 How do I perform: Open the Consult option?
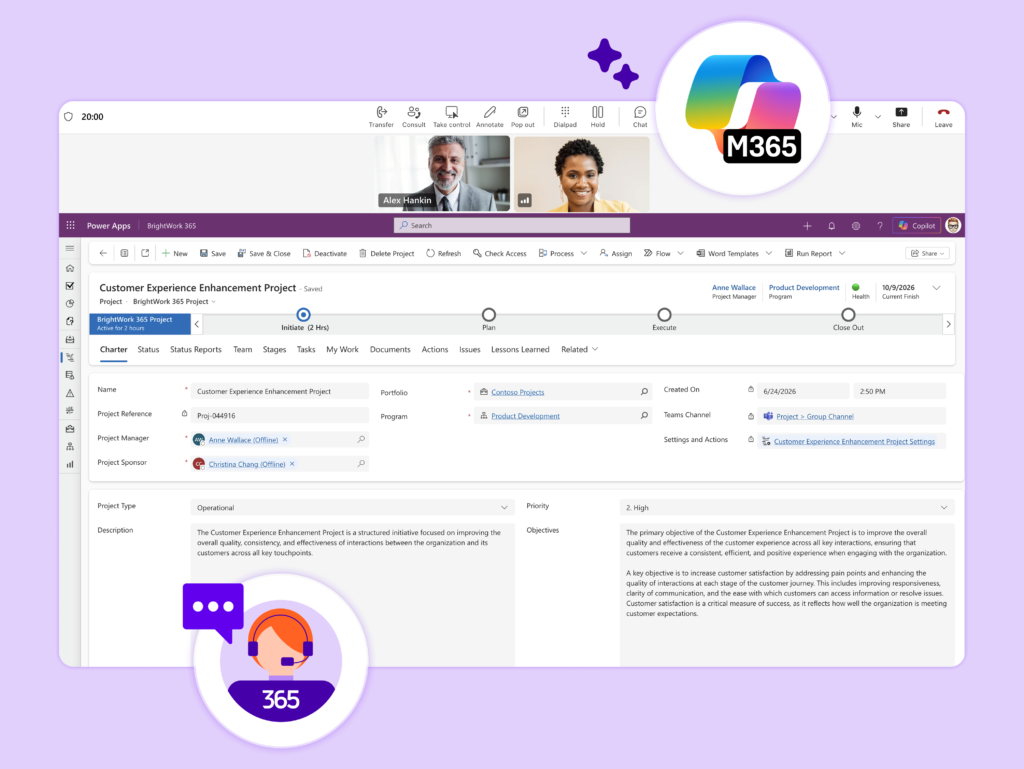413,117
